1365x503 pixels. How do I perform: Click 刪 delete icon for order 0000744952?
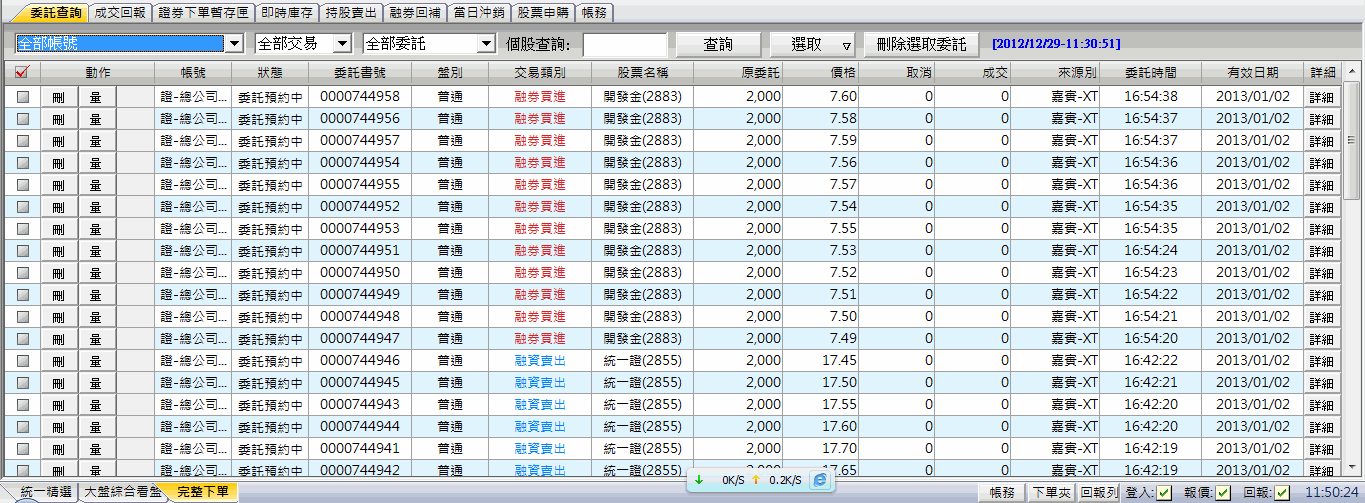click(x=58, y=207)
